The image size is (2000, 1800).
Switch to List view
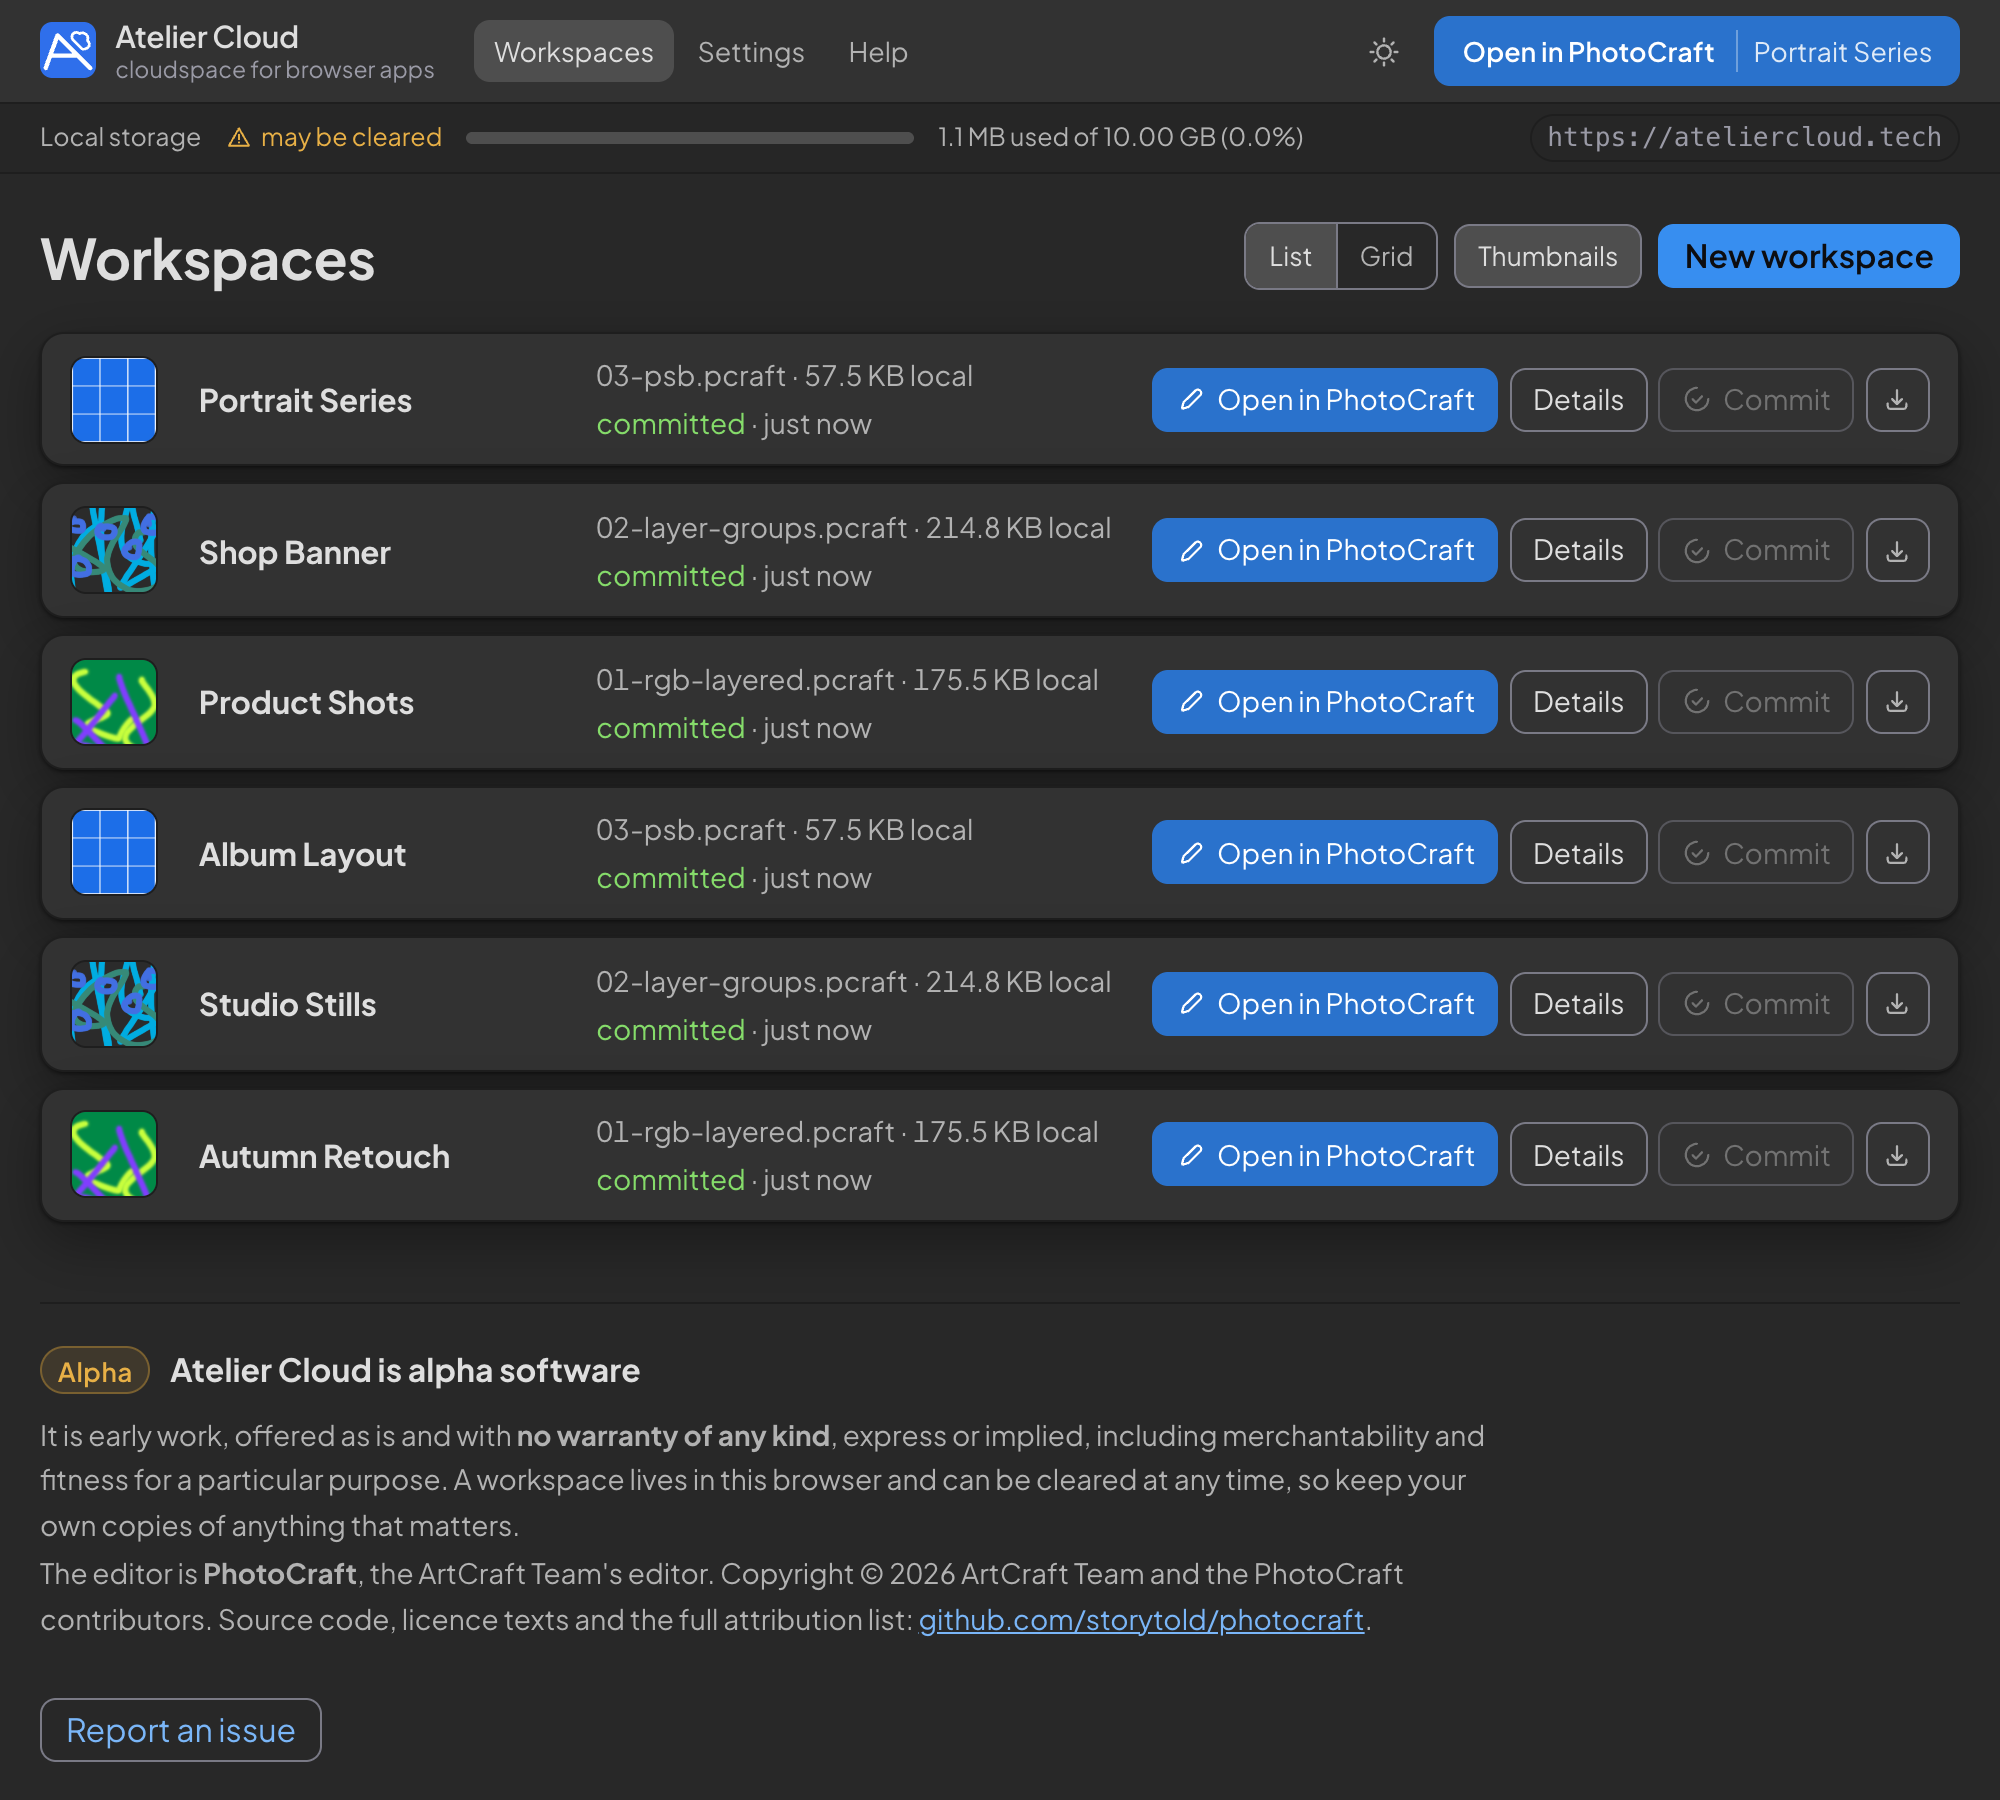tap(1290, 256)
